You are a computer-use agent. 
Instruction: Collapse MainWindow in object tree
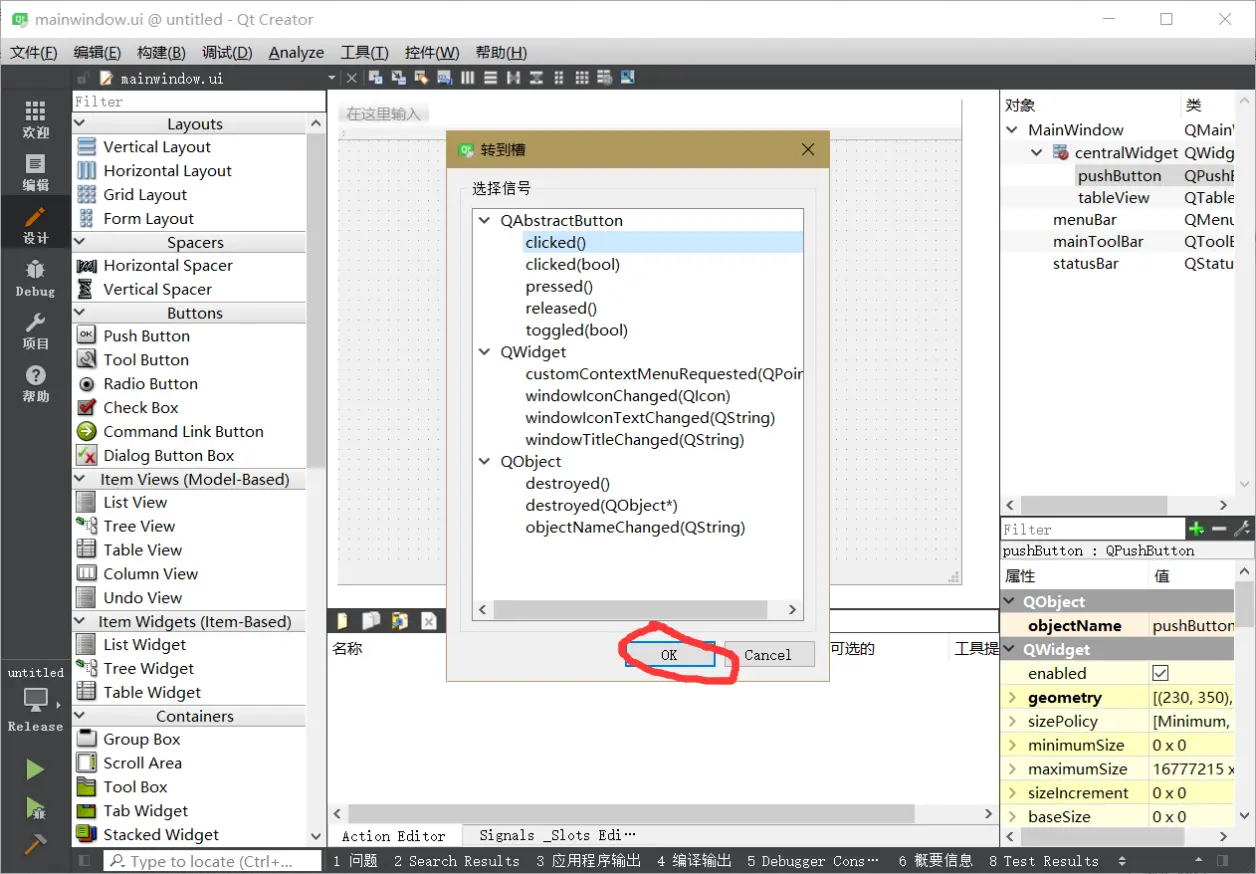tap(1013, 130)
